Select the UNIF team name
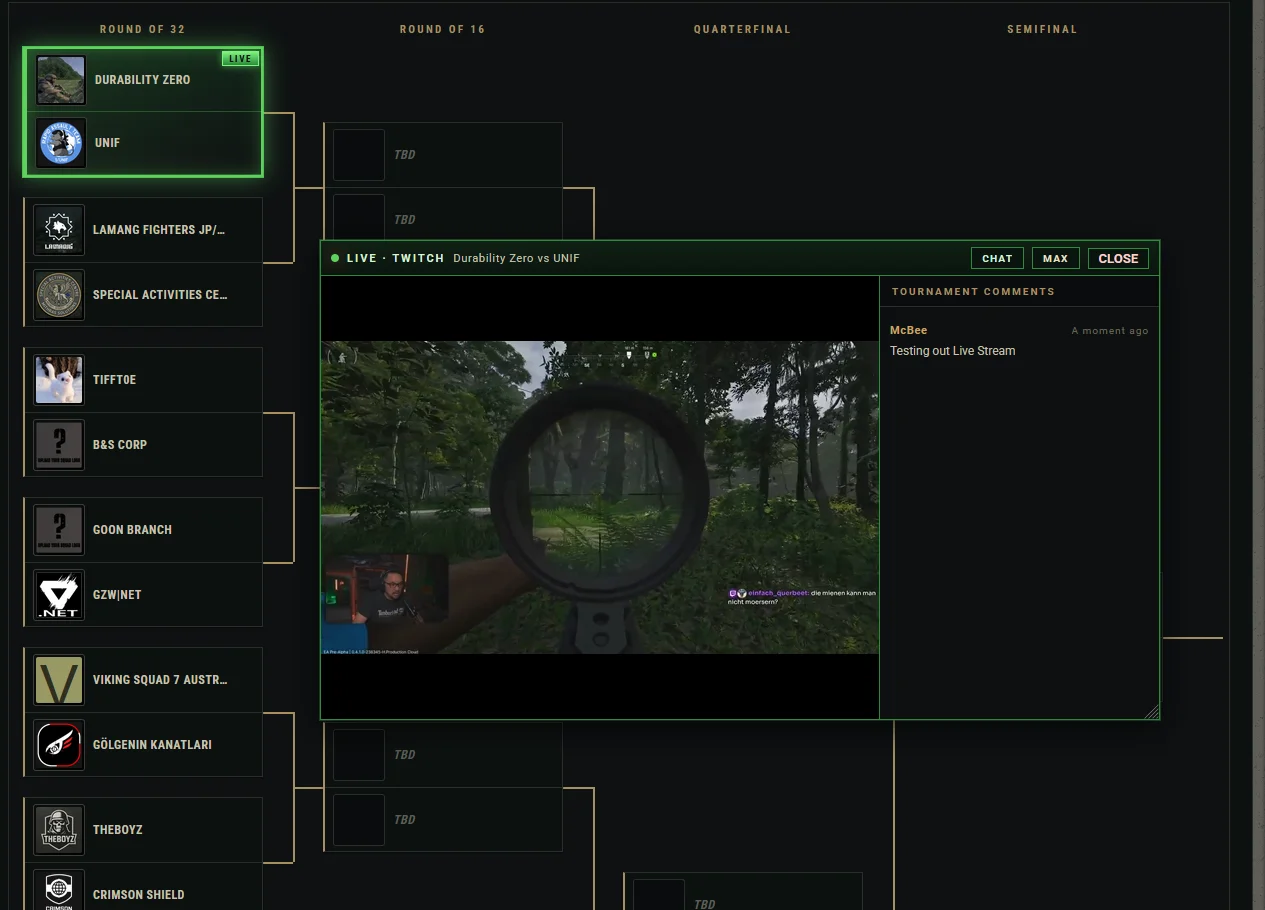The width and height of the screenshot is (1265, 910). [x=107, y=143]
